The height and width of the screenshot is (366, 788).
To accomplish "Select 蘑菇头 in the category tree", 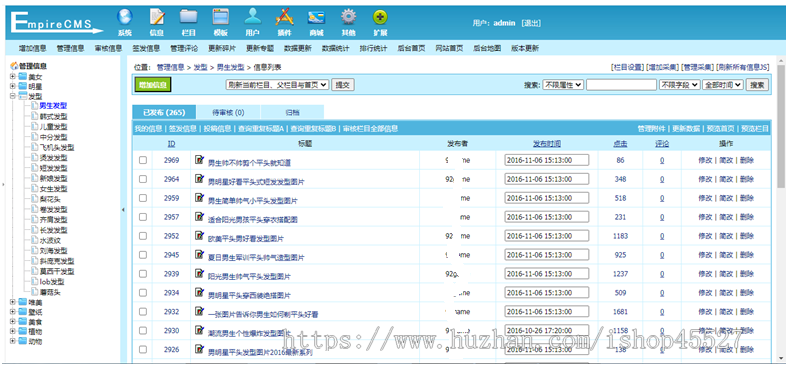I will pyautogui.click(x=50, y=292).
